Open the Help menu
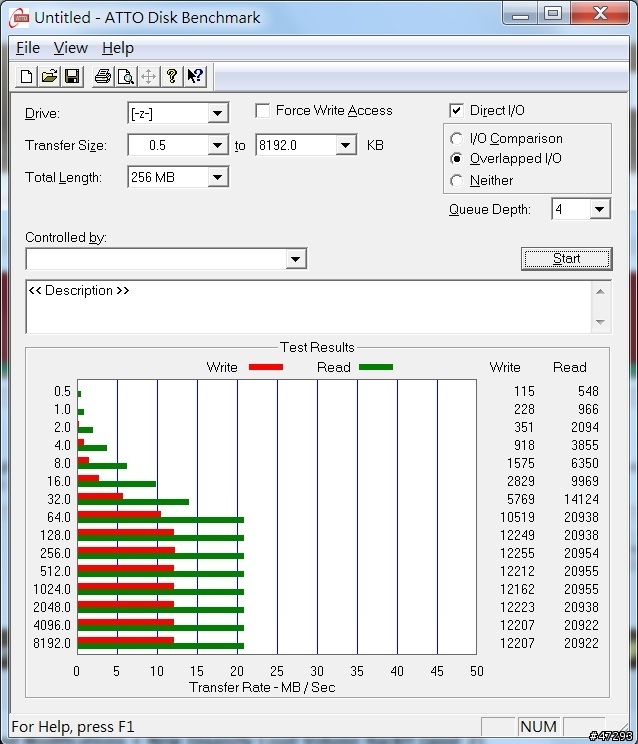 [118, 48]
